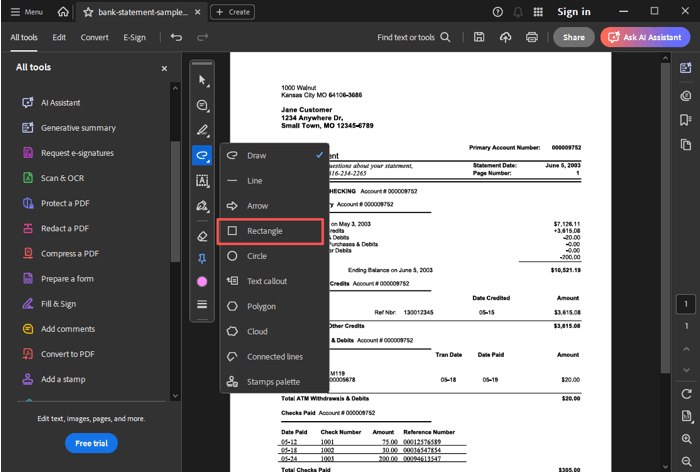Select Draw in the shape menu

tap(274, 155)
